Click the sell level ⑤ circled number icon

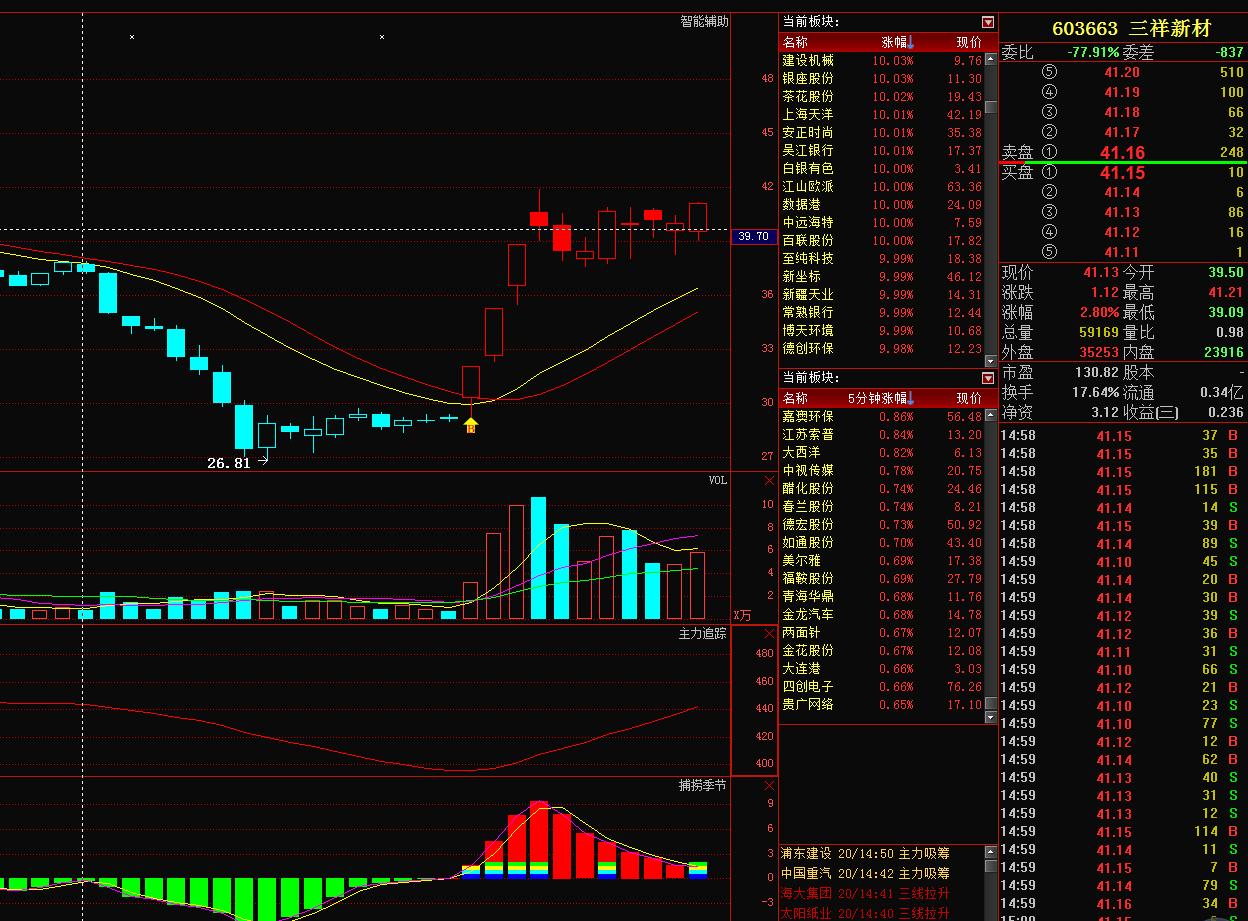point(1049,72)
